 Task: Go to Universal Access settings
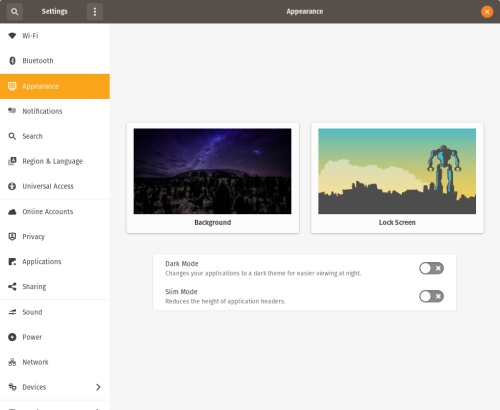click(x=55, y=186)
